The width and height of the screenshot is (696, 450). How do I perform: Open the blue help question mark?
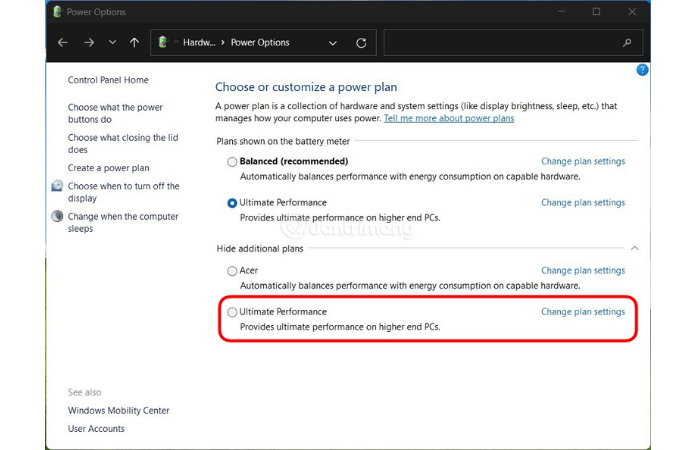642,70
